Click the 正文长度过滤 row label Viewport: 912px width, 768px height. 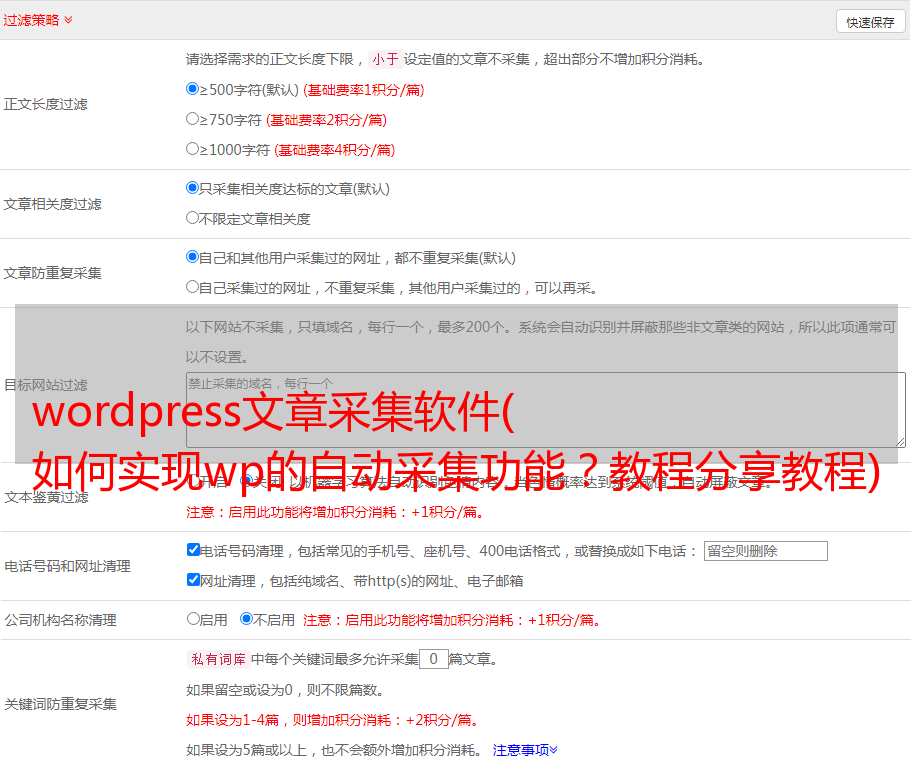click(46, 104)
